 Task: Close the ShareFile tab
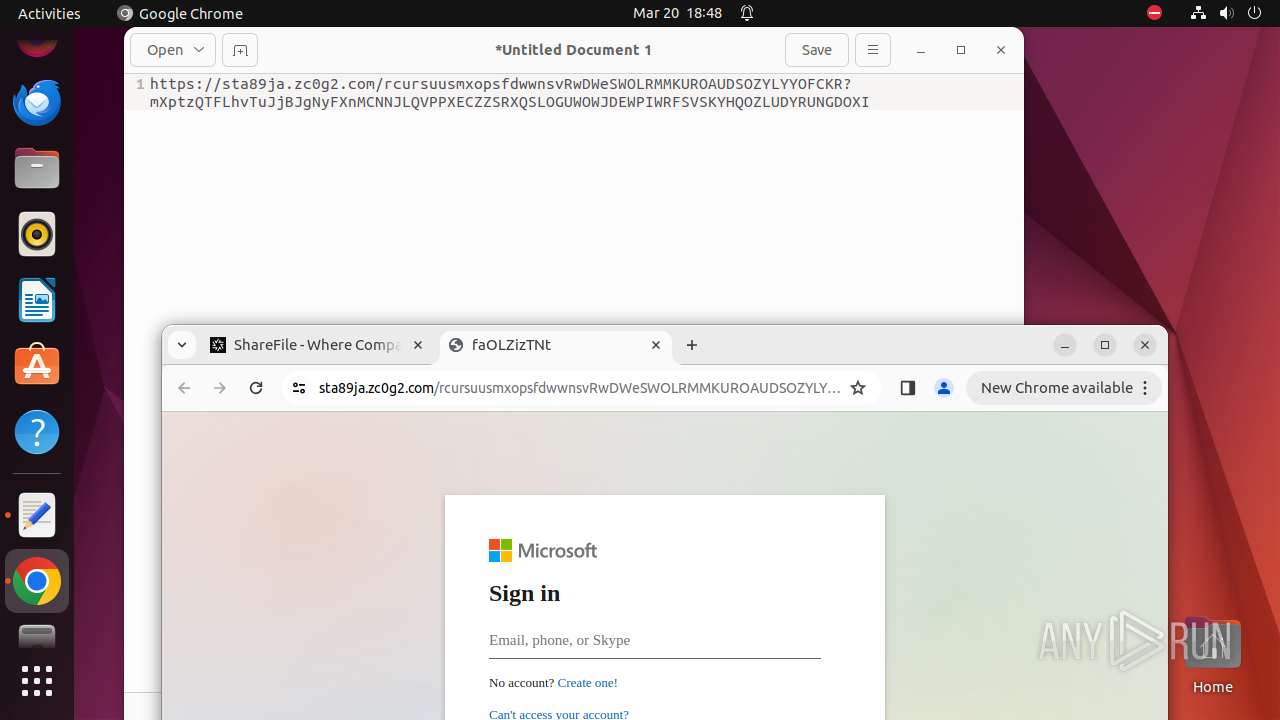418,345
